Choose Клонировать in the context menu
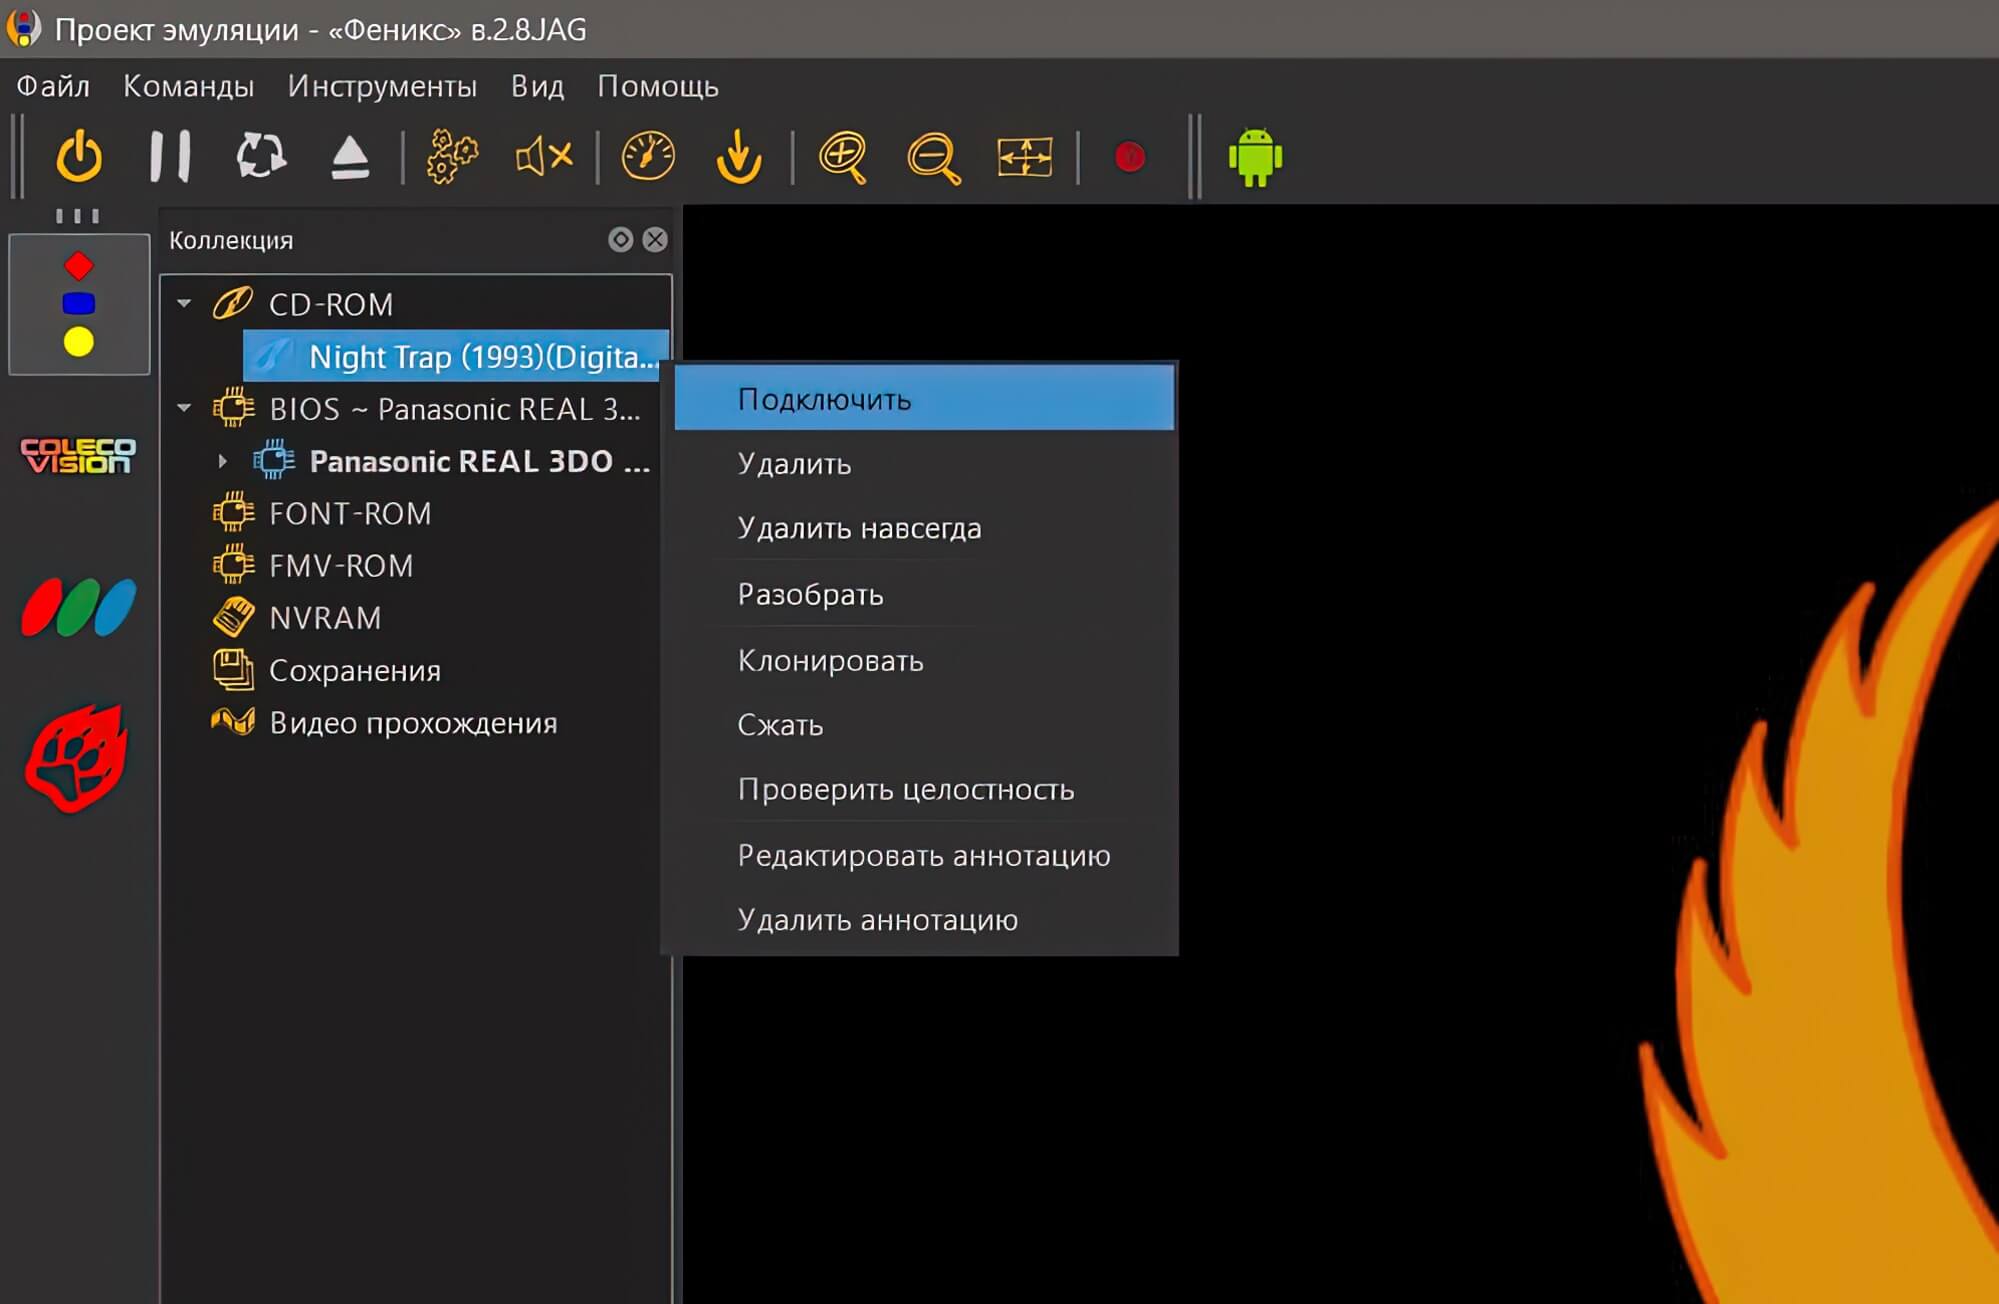The width and height of the screenshot is (1999, 1304). click(x=924, y=661)
